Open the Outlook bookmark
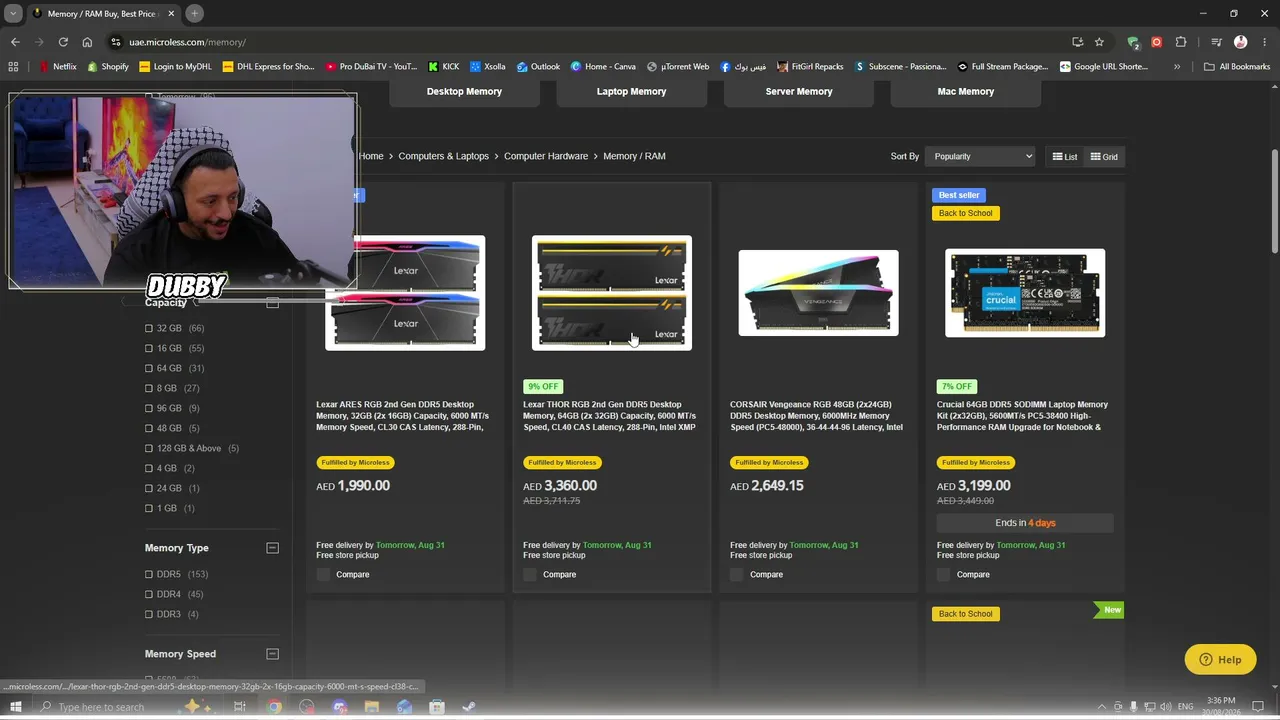Screen dimensions: 1280x720 (538, 67)
